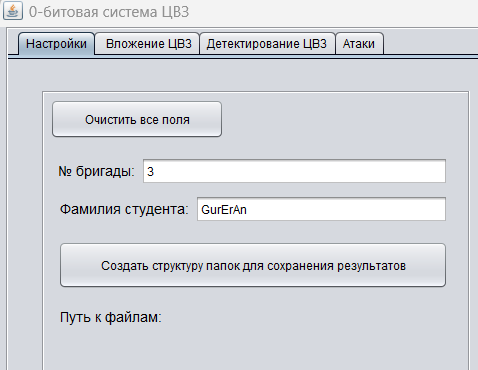Click empty panel space right of Очистить button

pos(343,119)
